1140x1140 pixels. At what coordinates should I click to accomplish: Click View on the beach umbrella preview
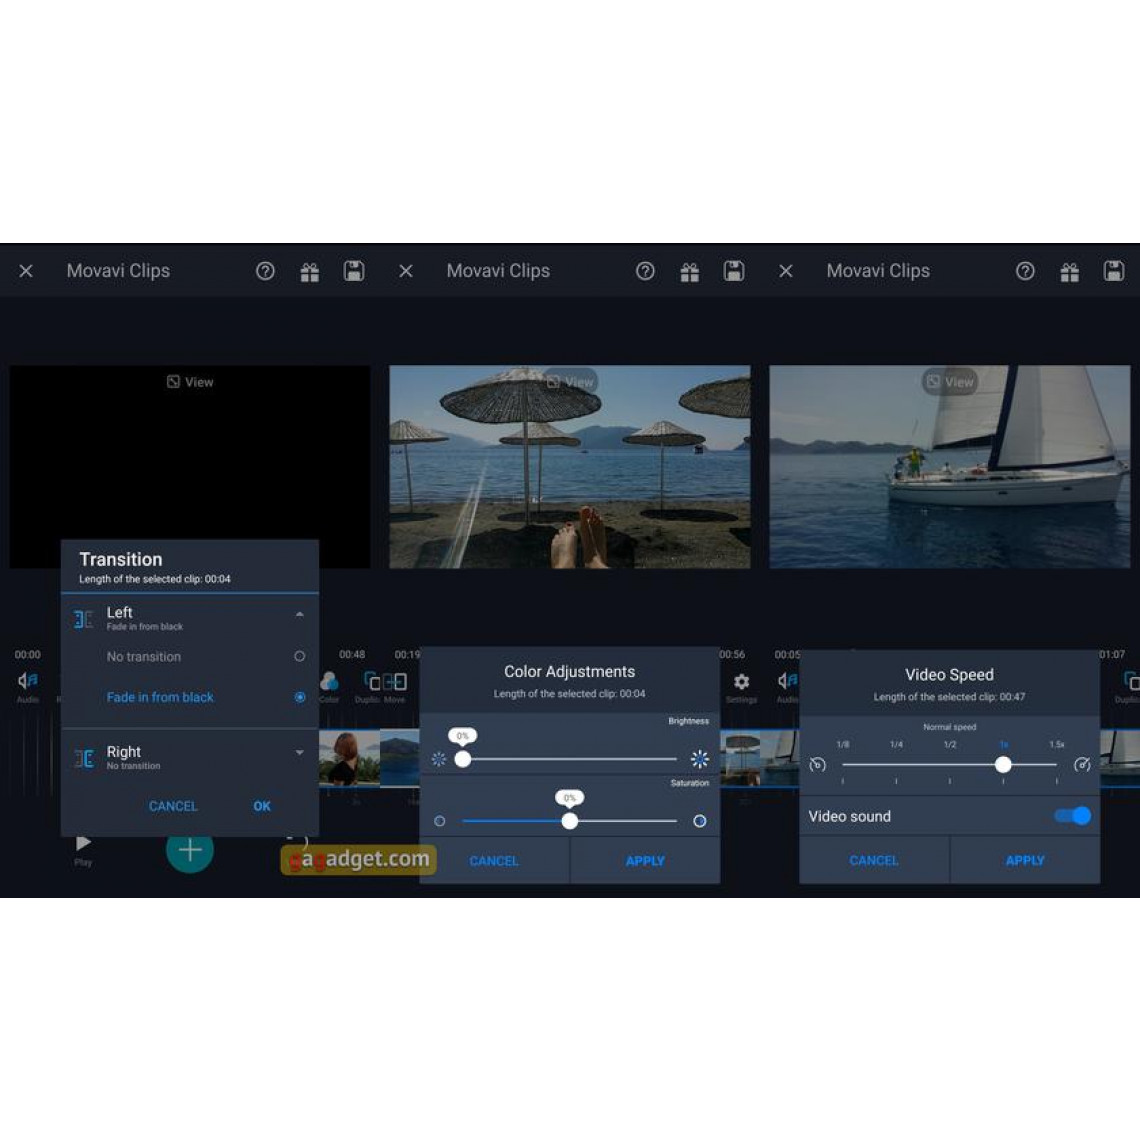[x=570, y=382]
